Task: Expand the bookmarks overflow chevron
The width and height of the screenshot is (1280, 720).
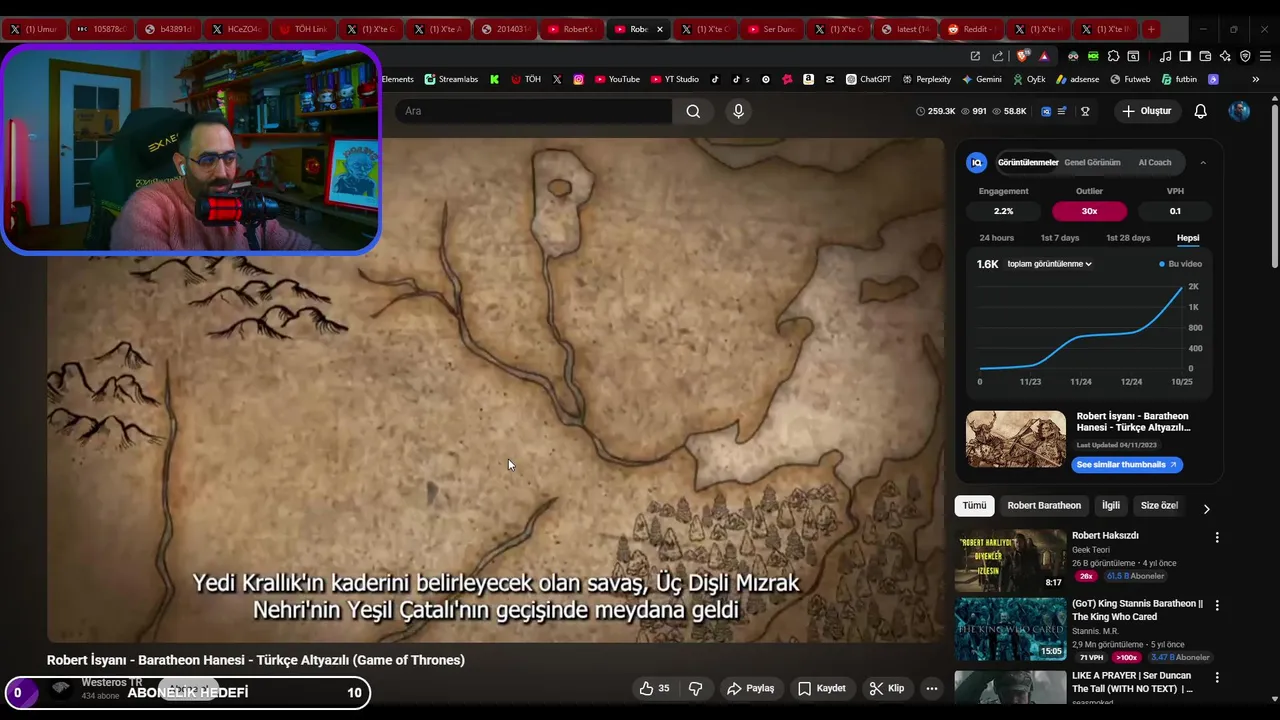Action: pos(1255,79)
